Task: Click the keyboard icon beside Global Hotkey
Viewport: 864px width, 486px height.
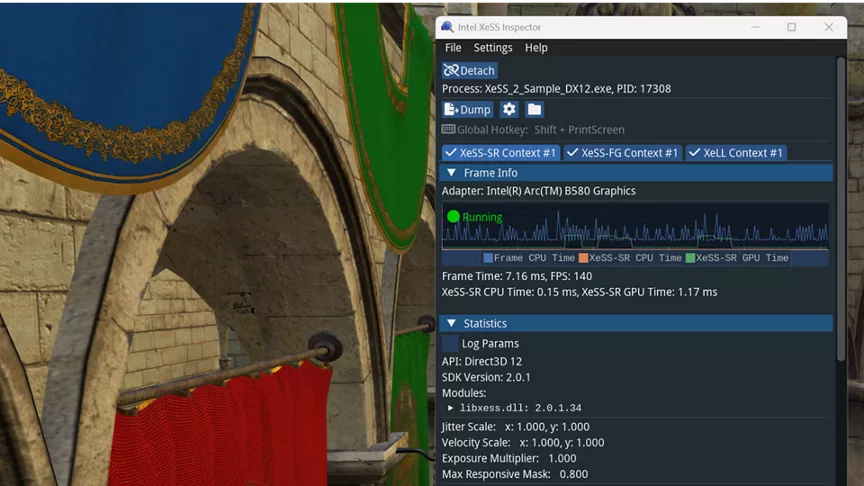Action: click(x=449, y=129)
